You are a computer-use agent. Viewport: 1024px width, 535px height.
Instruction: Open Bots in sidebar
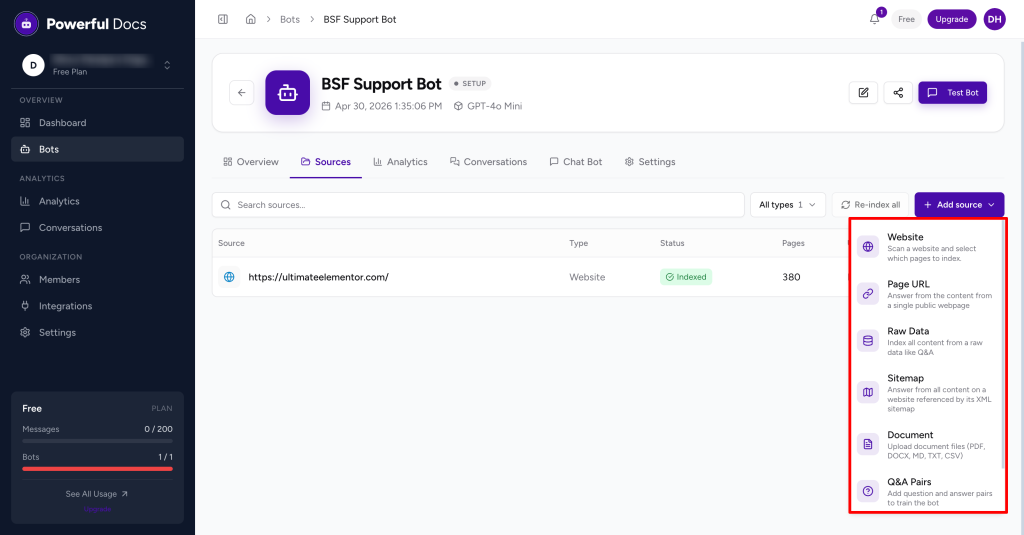97,149
